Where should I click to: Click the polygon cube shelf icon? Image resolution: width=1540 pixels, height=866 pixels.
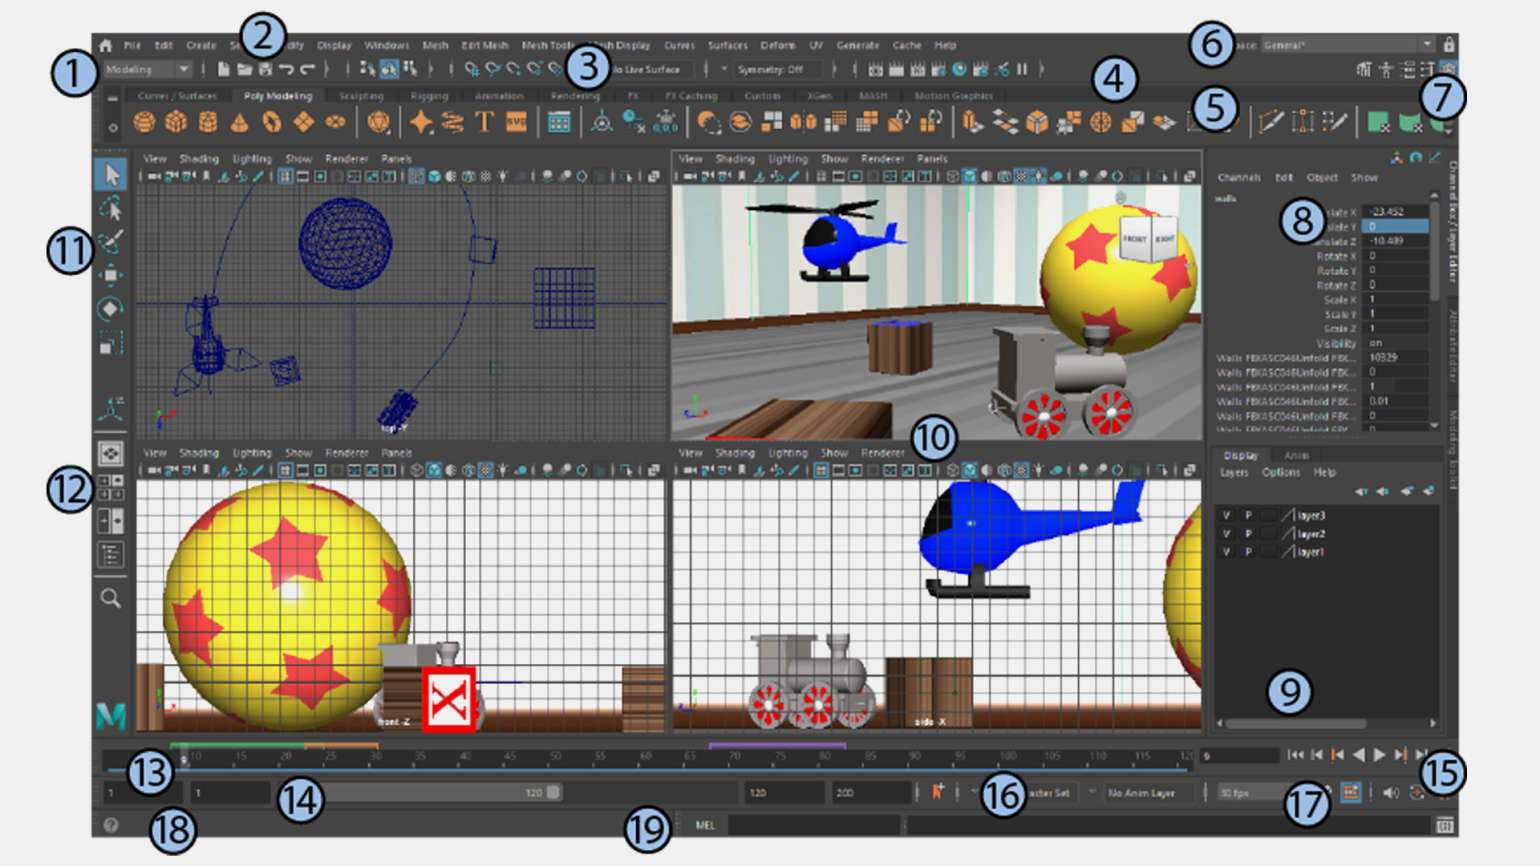176,122
